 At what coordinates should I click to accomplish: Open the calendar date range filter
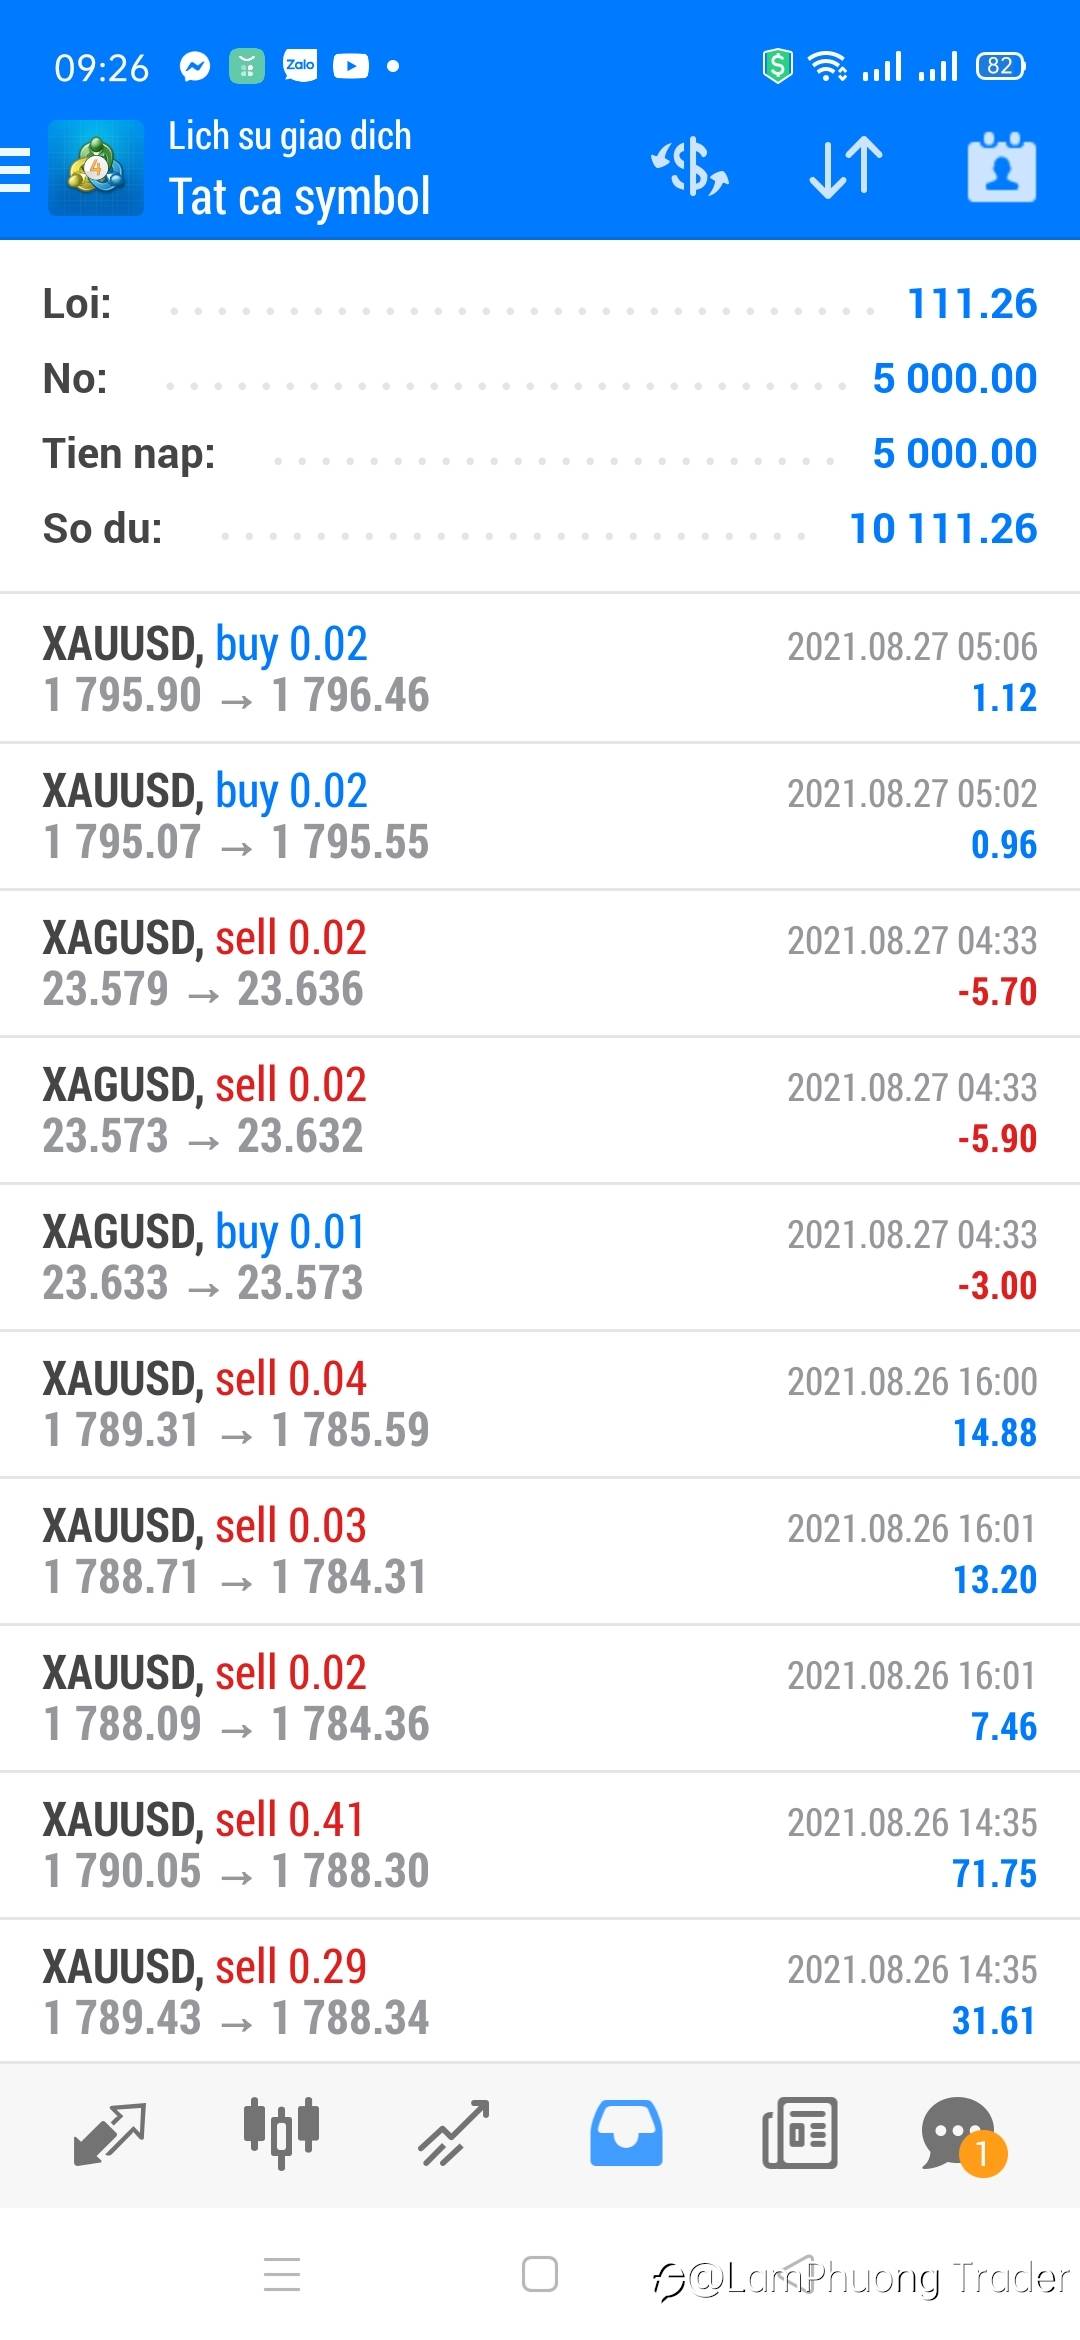pyautogui.click(x=1001, y=167)
